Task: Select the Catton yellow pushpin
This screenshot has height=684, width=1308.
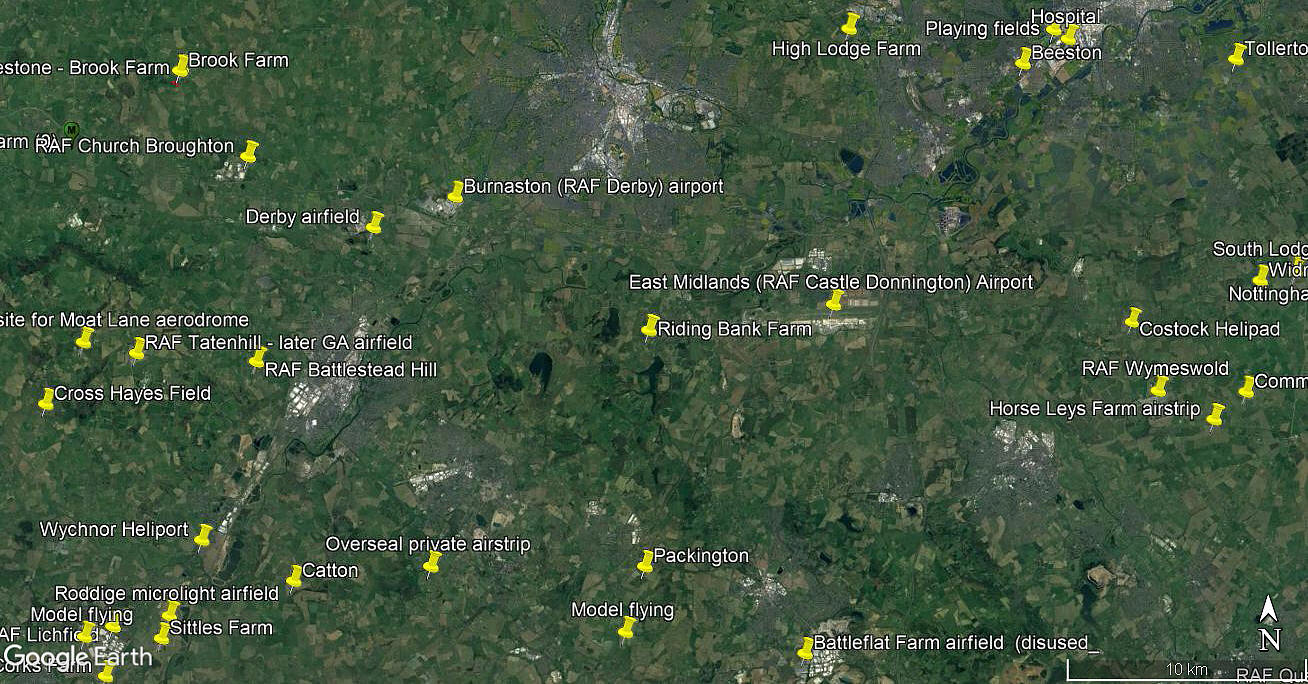Action: click(294, 577)
